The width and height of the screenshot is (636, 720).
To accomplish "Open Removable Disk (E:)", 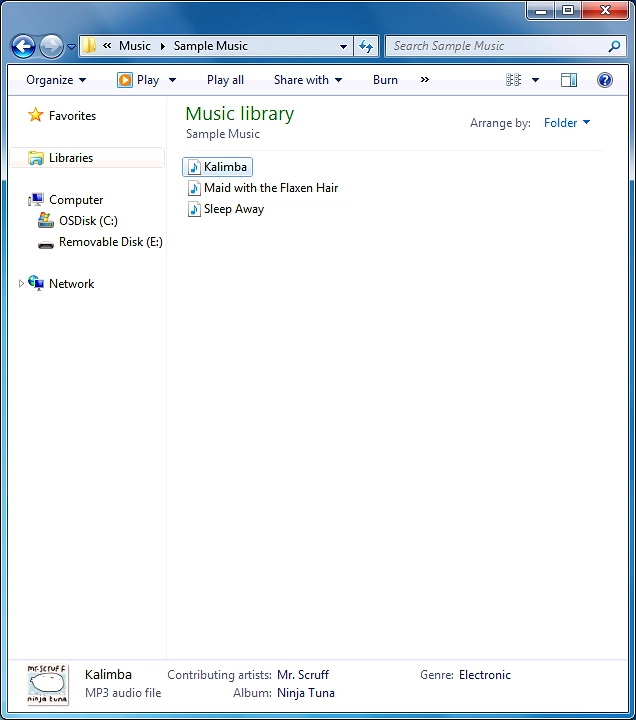I will pyautogui.click(x=111, y=242).
